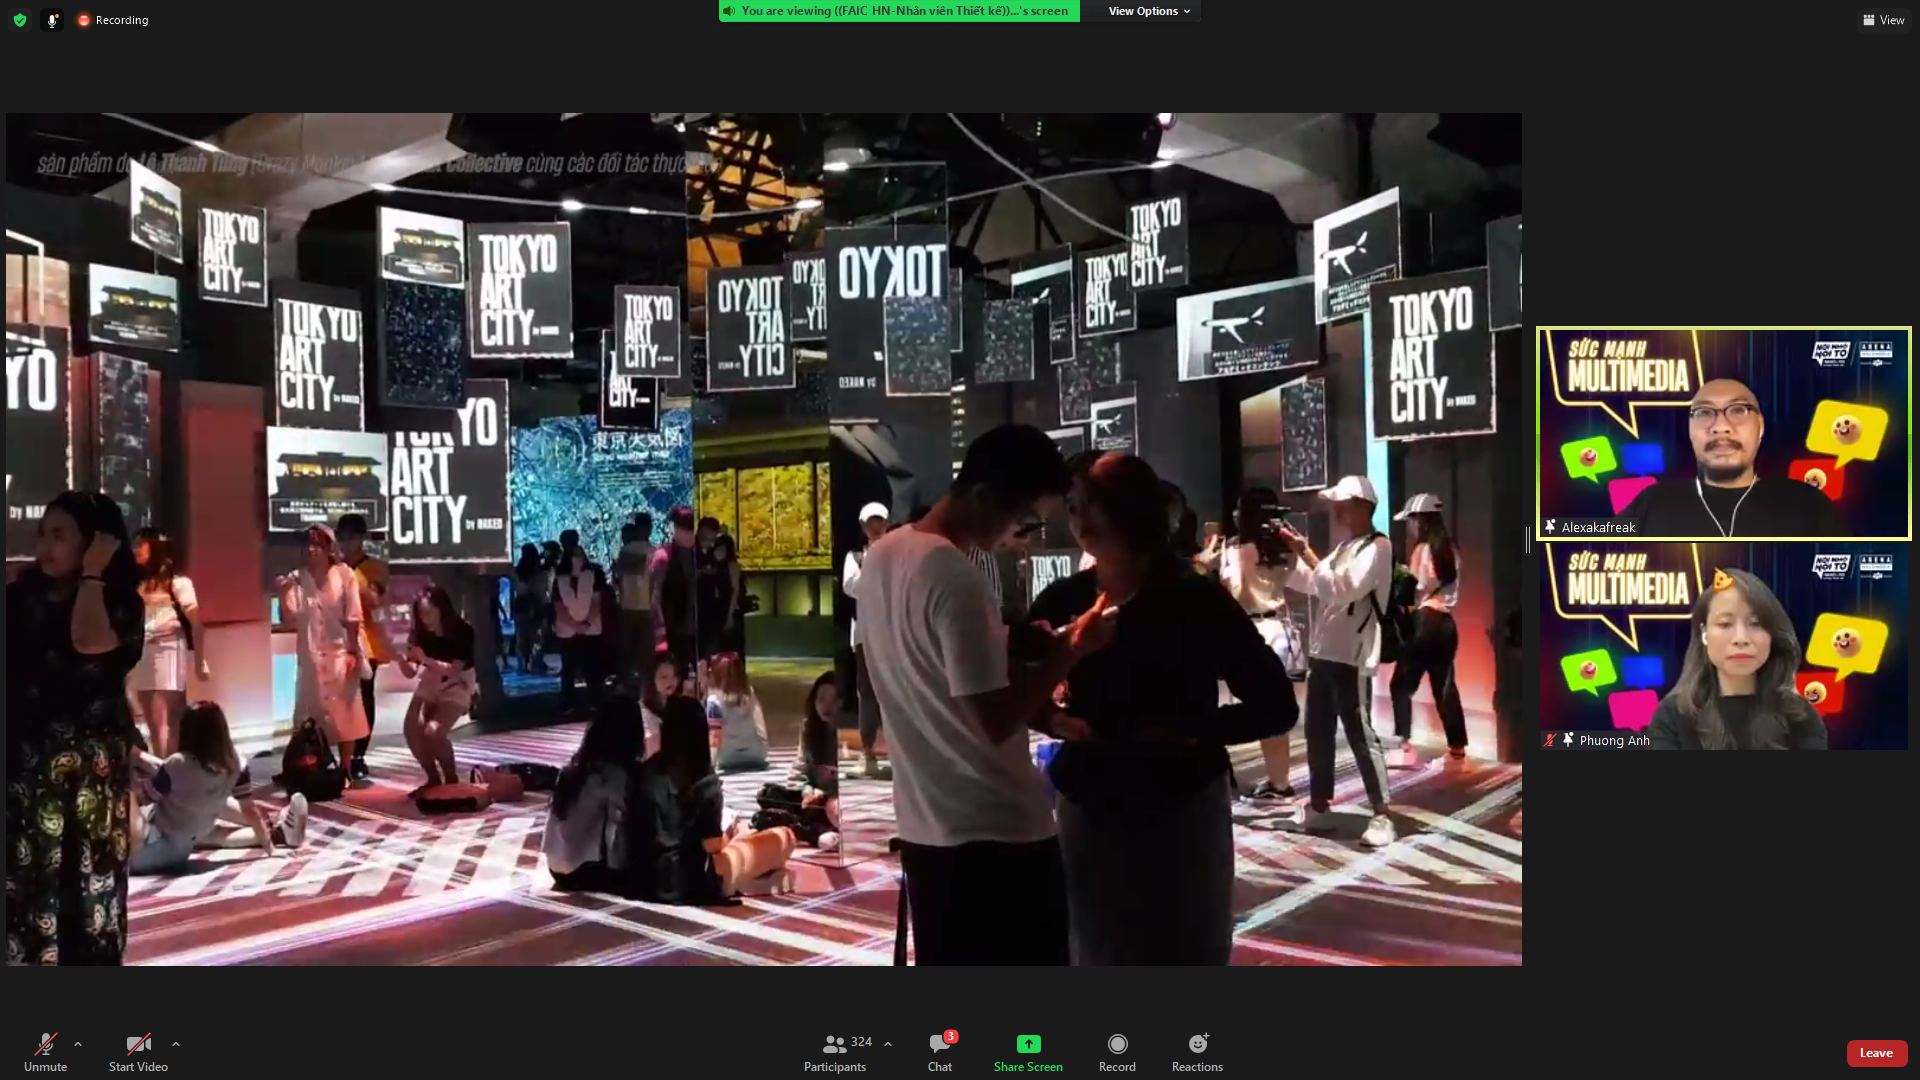The image size is (1920, 1080).
Task: Click the green encryption shield icon
Action: click(20, 20)
